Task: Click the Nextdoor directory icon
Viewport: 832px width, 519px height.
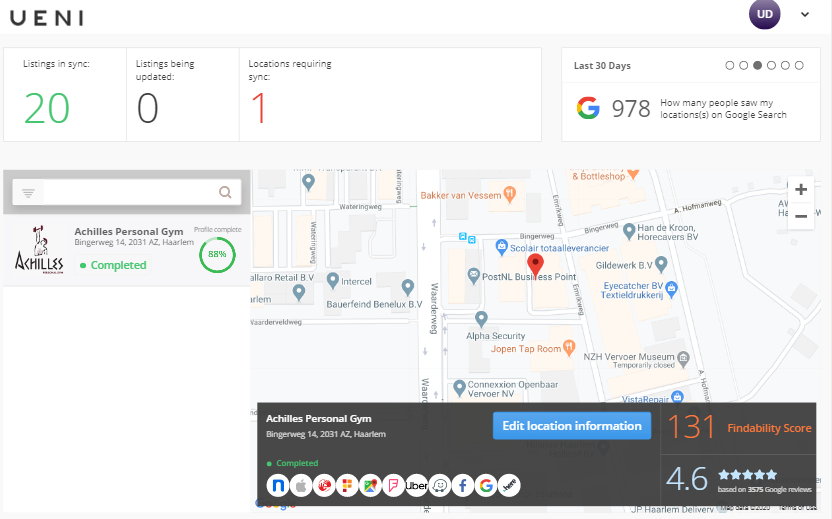Action: pos(278,485)
